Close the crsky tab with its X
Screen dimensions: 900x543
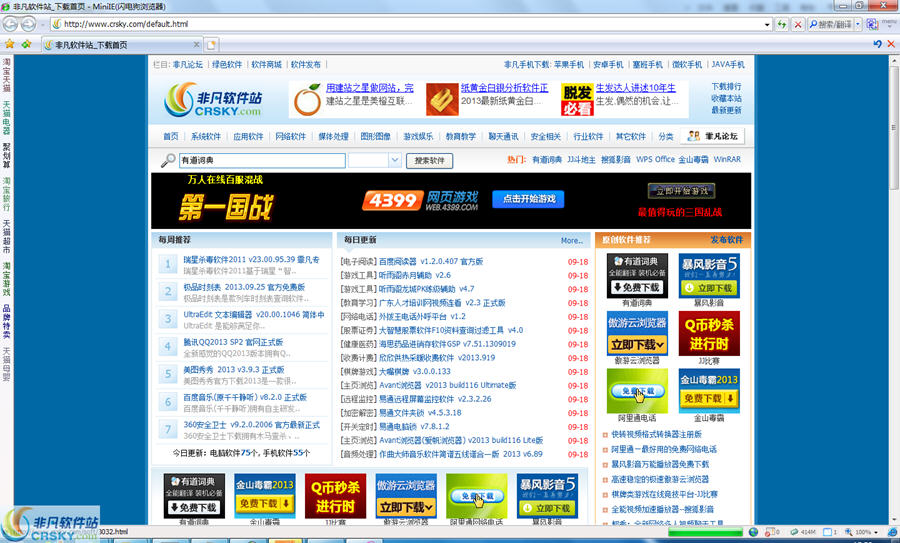click(x=196, y=44)
